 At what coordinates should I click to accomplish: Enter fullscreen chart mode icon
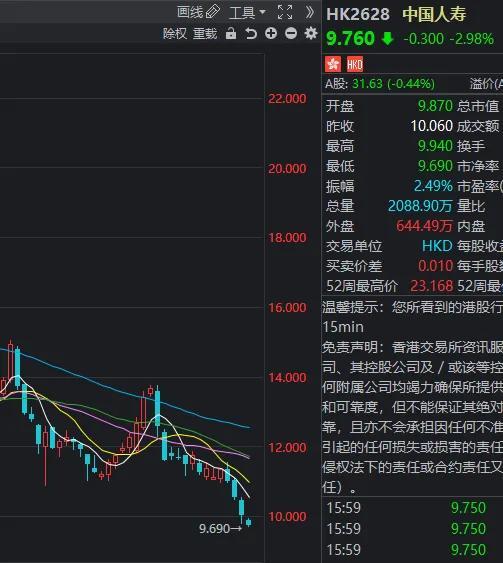click(285, 12)
